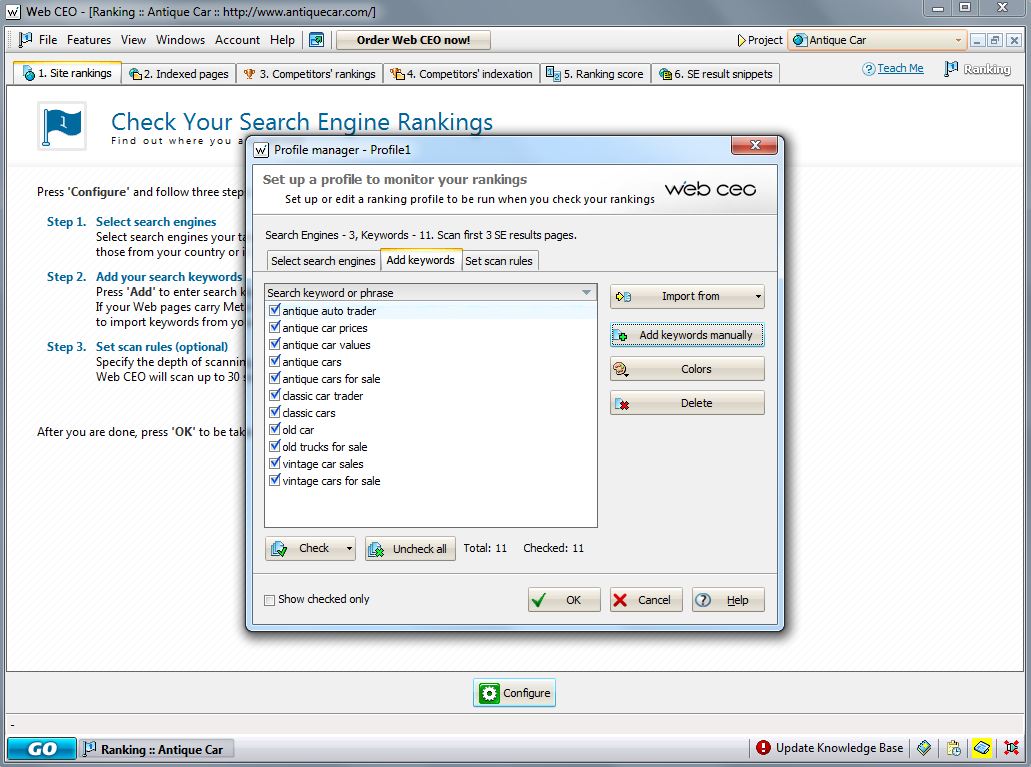
Task: Click the dialog Help button
Action: (x=728, y=600)
